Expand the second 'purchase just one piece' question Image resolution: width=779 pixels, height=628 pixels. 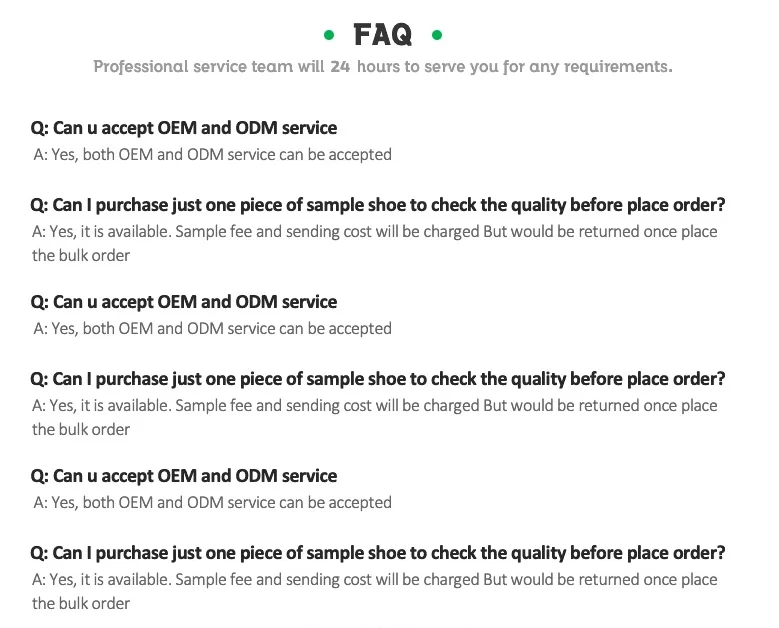378,379
